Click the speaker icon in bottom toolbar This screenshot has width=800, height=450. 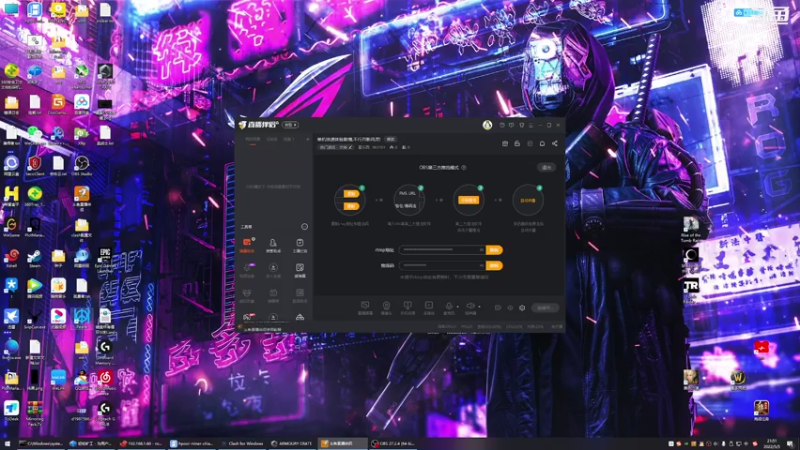click(470, 306)
